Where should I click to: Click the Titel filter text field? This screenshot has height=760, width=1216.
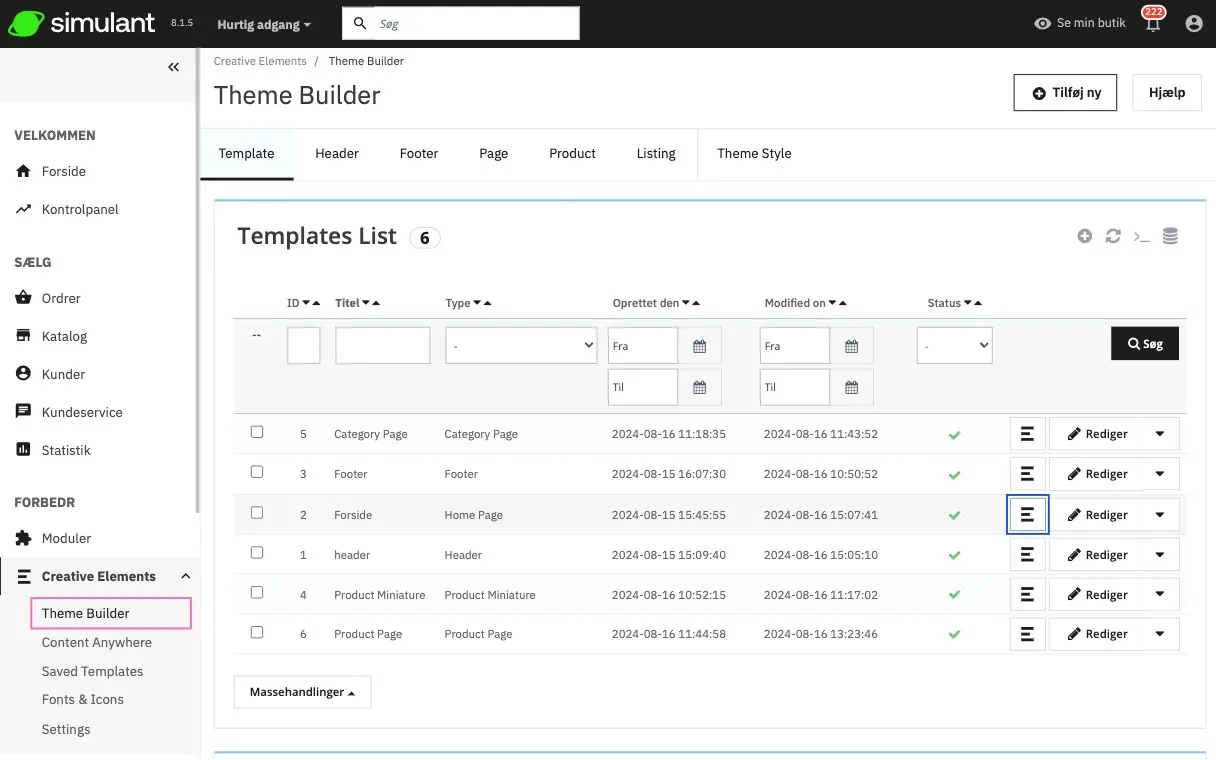click(382, 345)
